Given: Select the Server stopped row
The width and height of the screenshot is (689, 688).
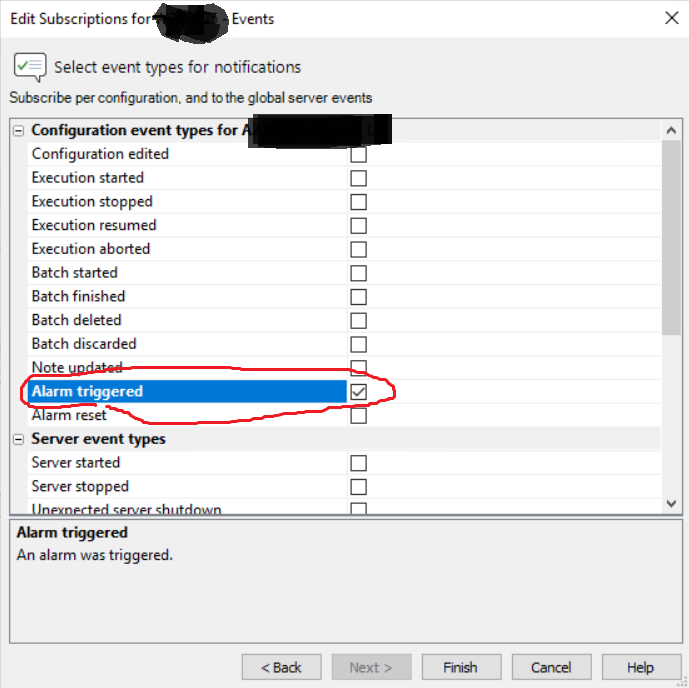Looking at the screenshot, I should 344,486.
